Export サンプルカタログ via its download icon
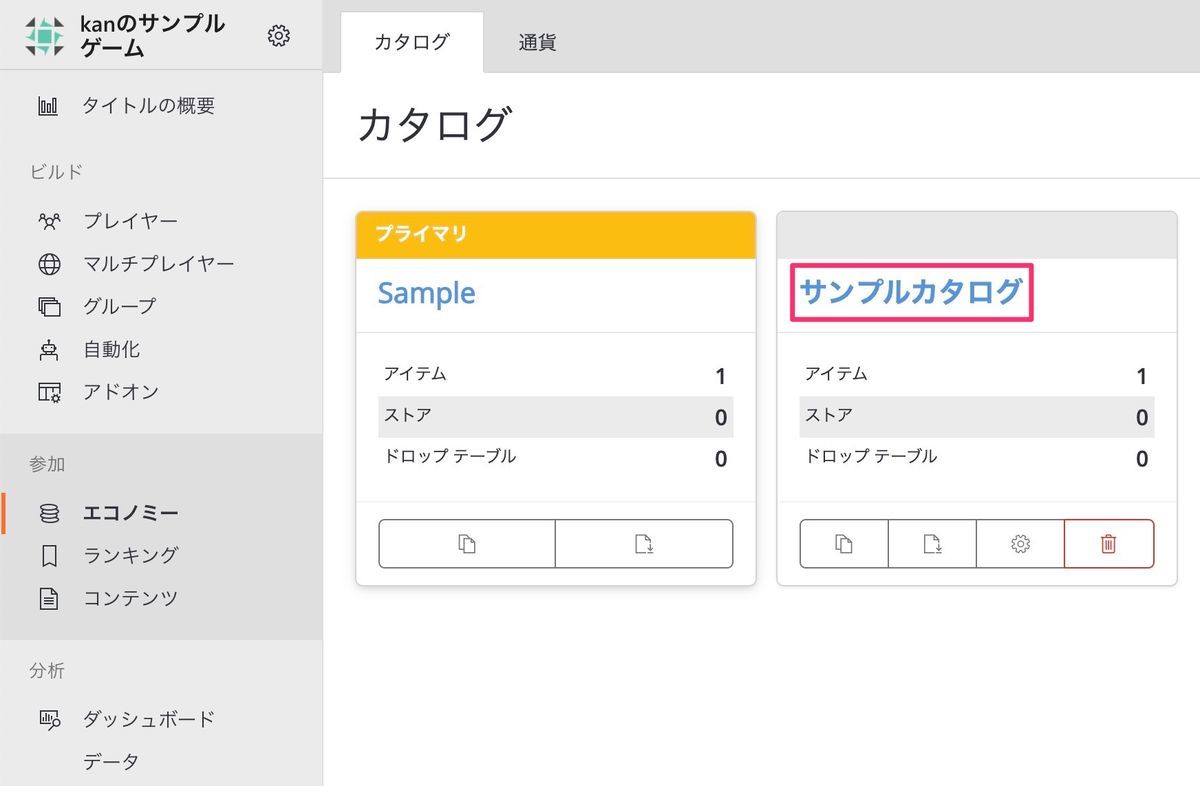The height and width of the screenshot is (786, 1200). (x=931, y=542)
